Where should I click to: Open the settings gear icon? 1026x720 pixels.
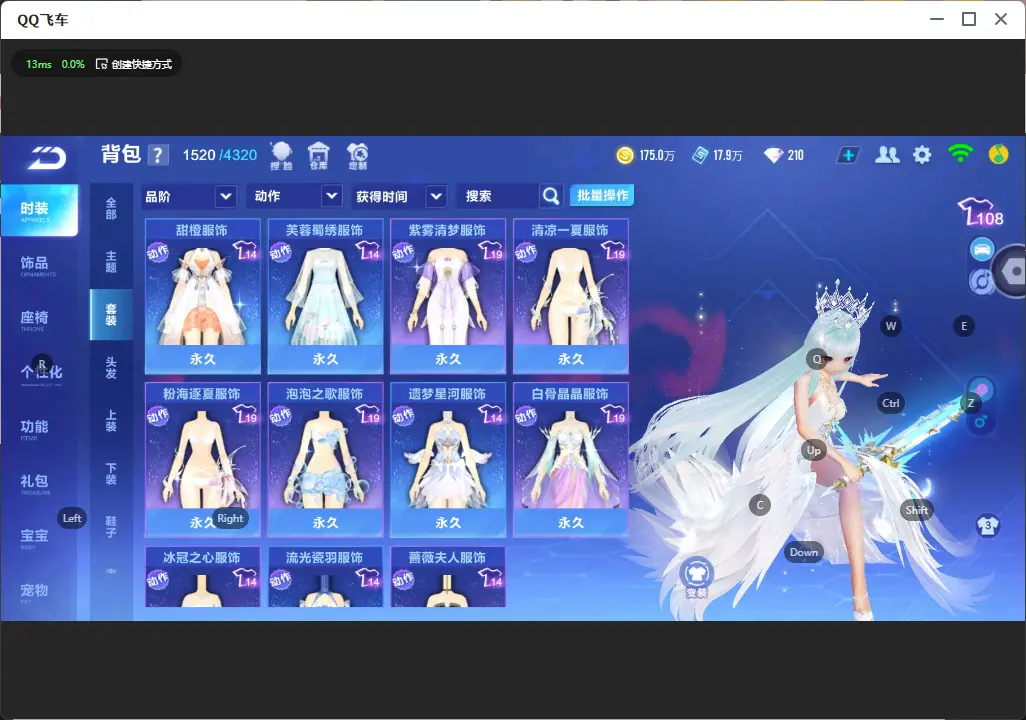point(922,155)
